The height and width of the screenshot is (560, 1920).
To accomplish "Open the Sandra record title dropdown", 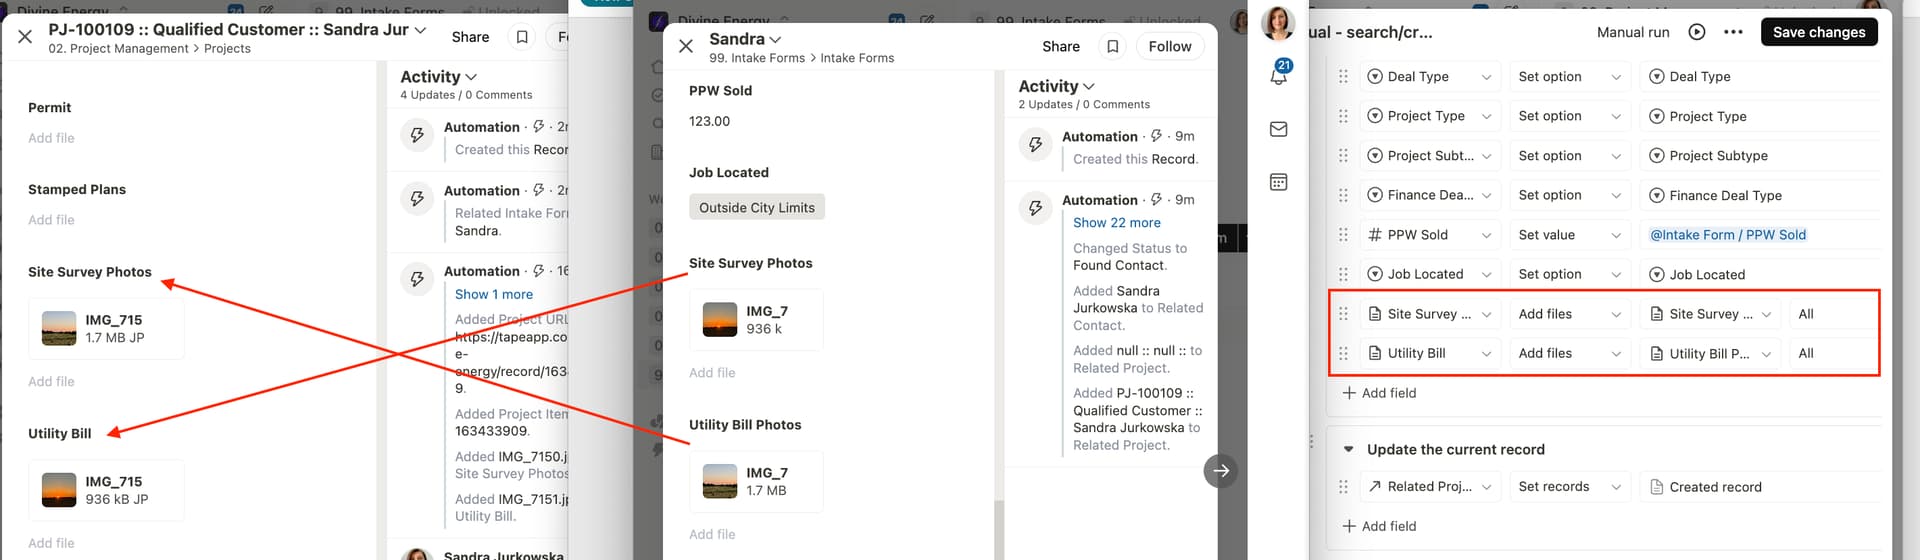I will click(x=746, y=39).
